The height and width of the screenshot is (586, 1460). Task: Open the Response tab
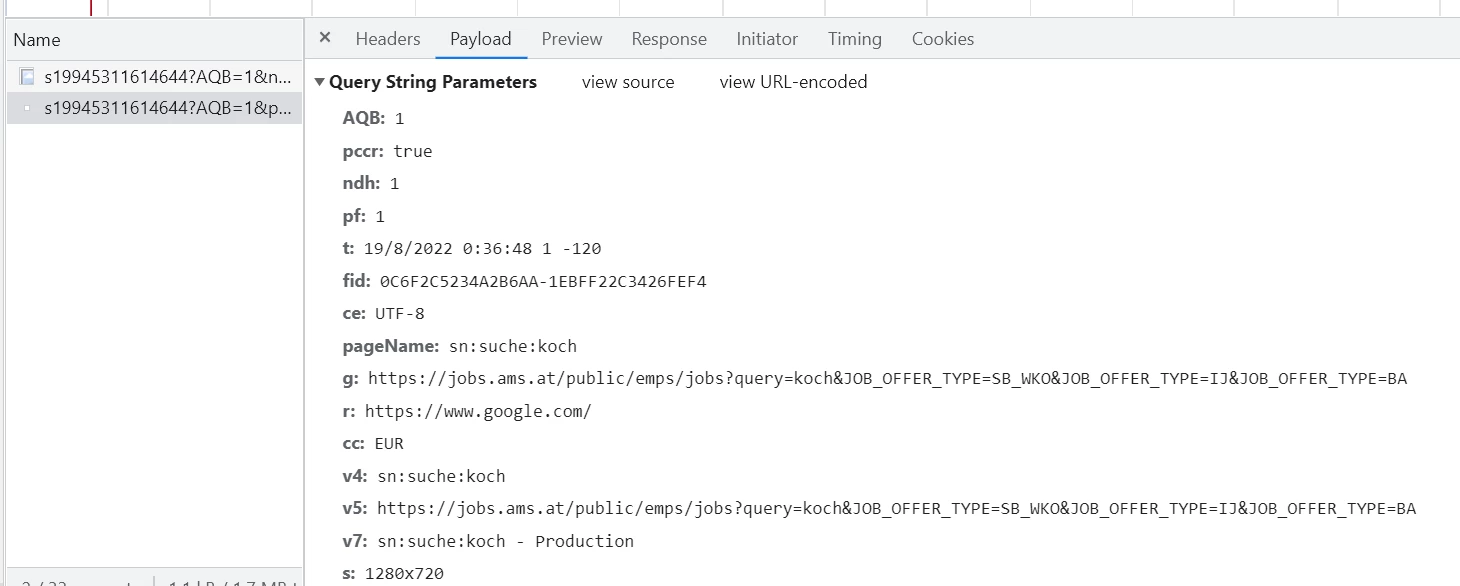669,39
